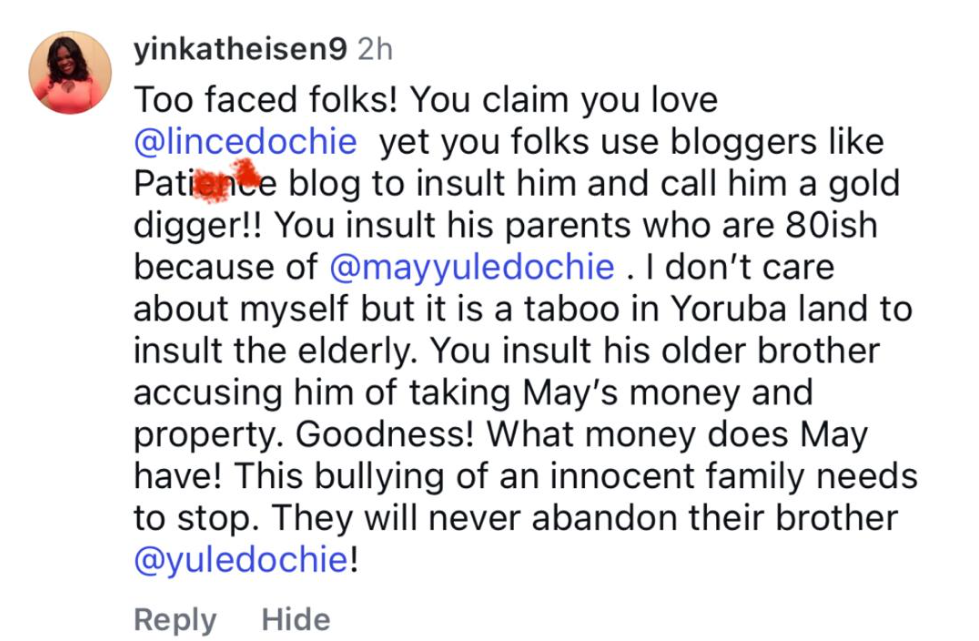979x641 pixels.
Task: Open yinkatheisen9's profile picture
Action: point(70,72)
